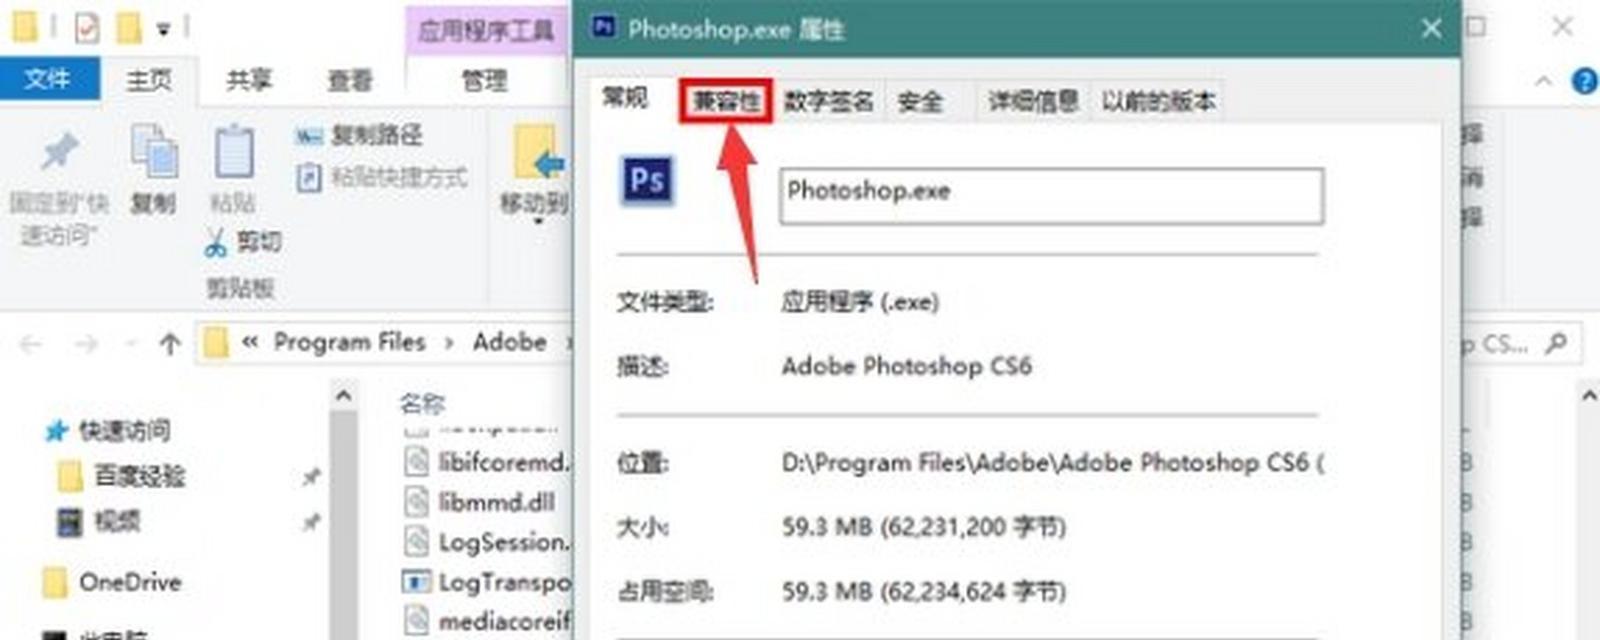Select 快速访问 in navigation pane

pos(124,431)
